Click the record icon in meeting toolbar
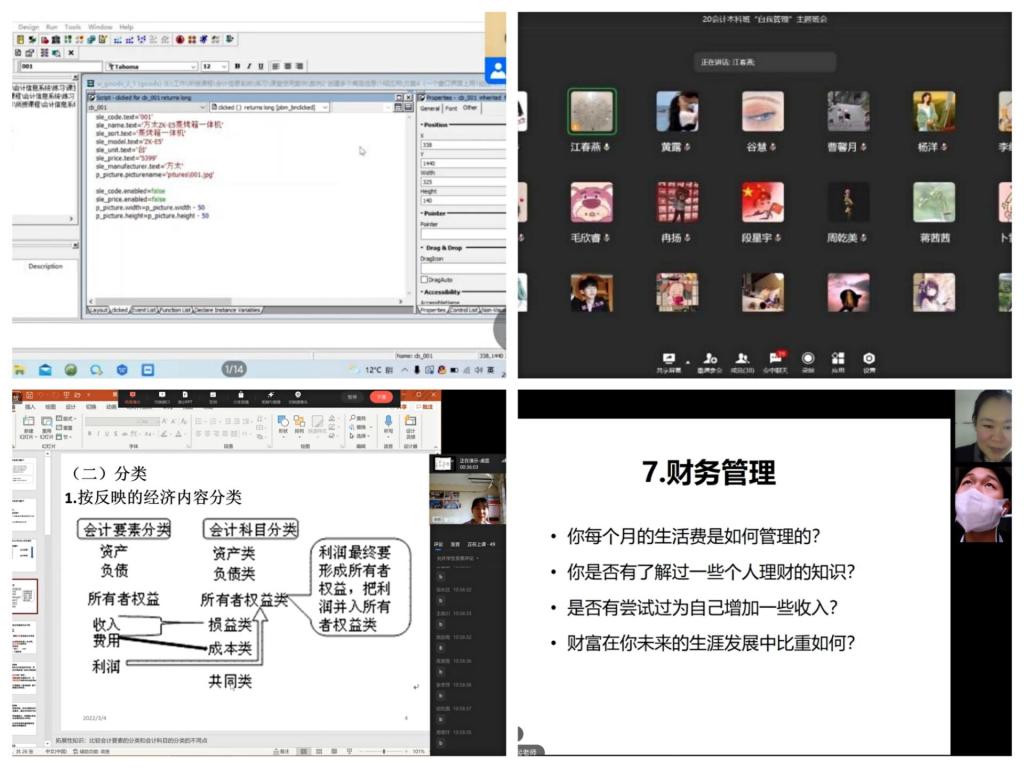The image size is (1024, 768). (x=807, y=359)
